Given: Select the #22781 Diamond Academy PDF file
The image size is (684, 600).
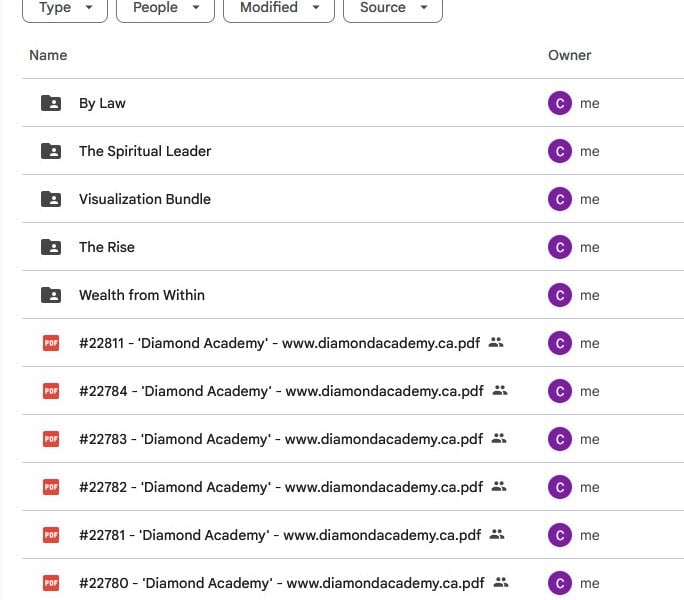Looking at the screenshot, I should pos(280,535).
